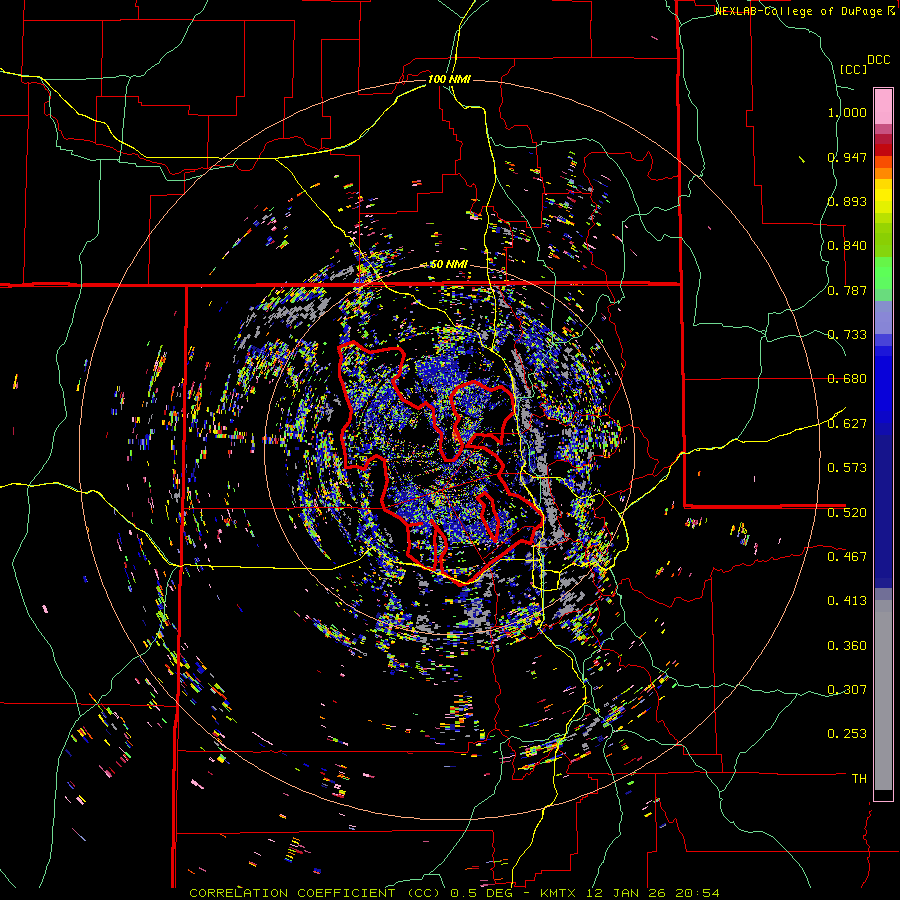This screenshot has height=900, width=900.
Task: Click the 0.627 scale value
Action: click(847, 424)
